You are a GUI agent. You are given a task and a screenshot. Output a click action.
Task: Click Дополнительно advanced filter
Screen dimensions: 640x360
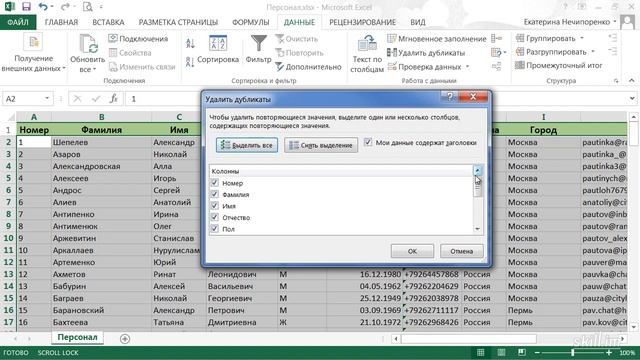[308, 67]
